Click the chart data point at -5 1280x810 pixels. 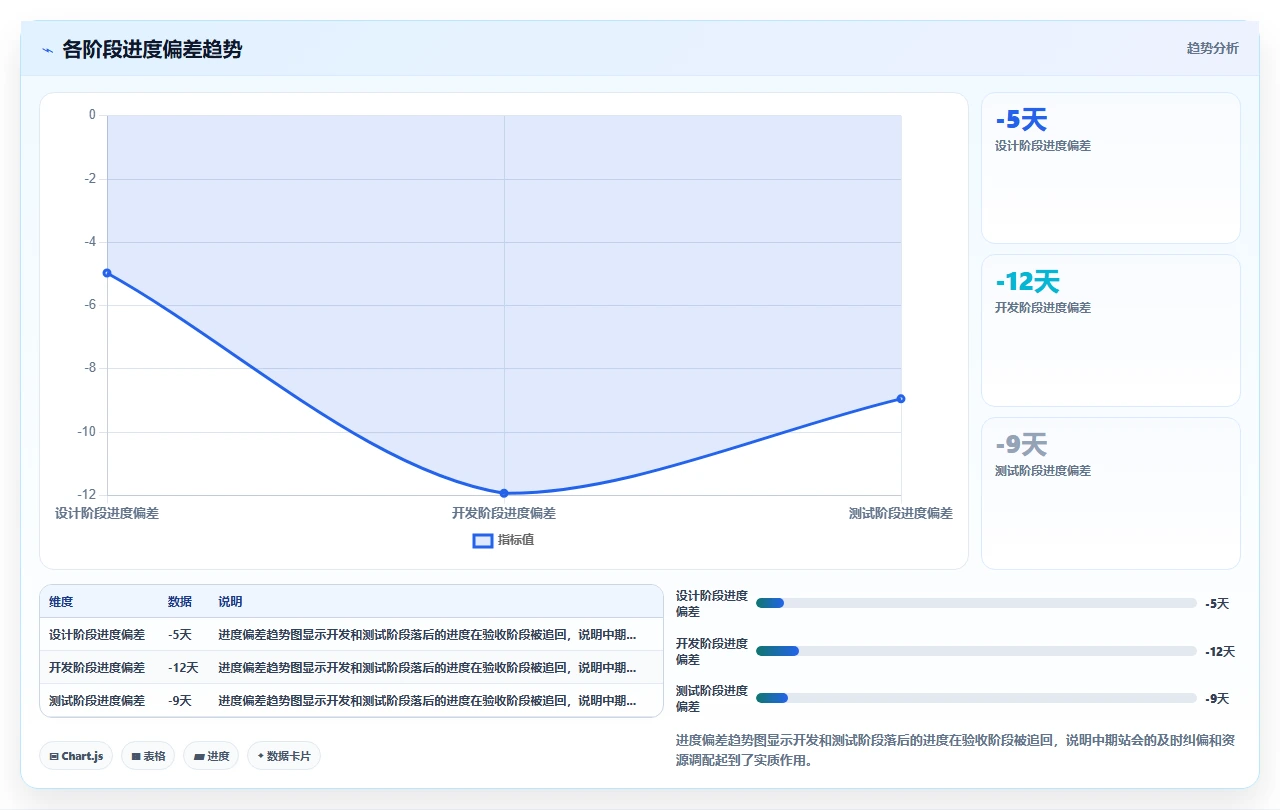[107, 273]
